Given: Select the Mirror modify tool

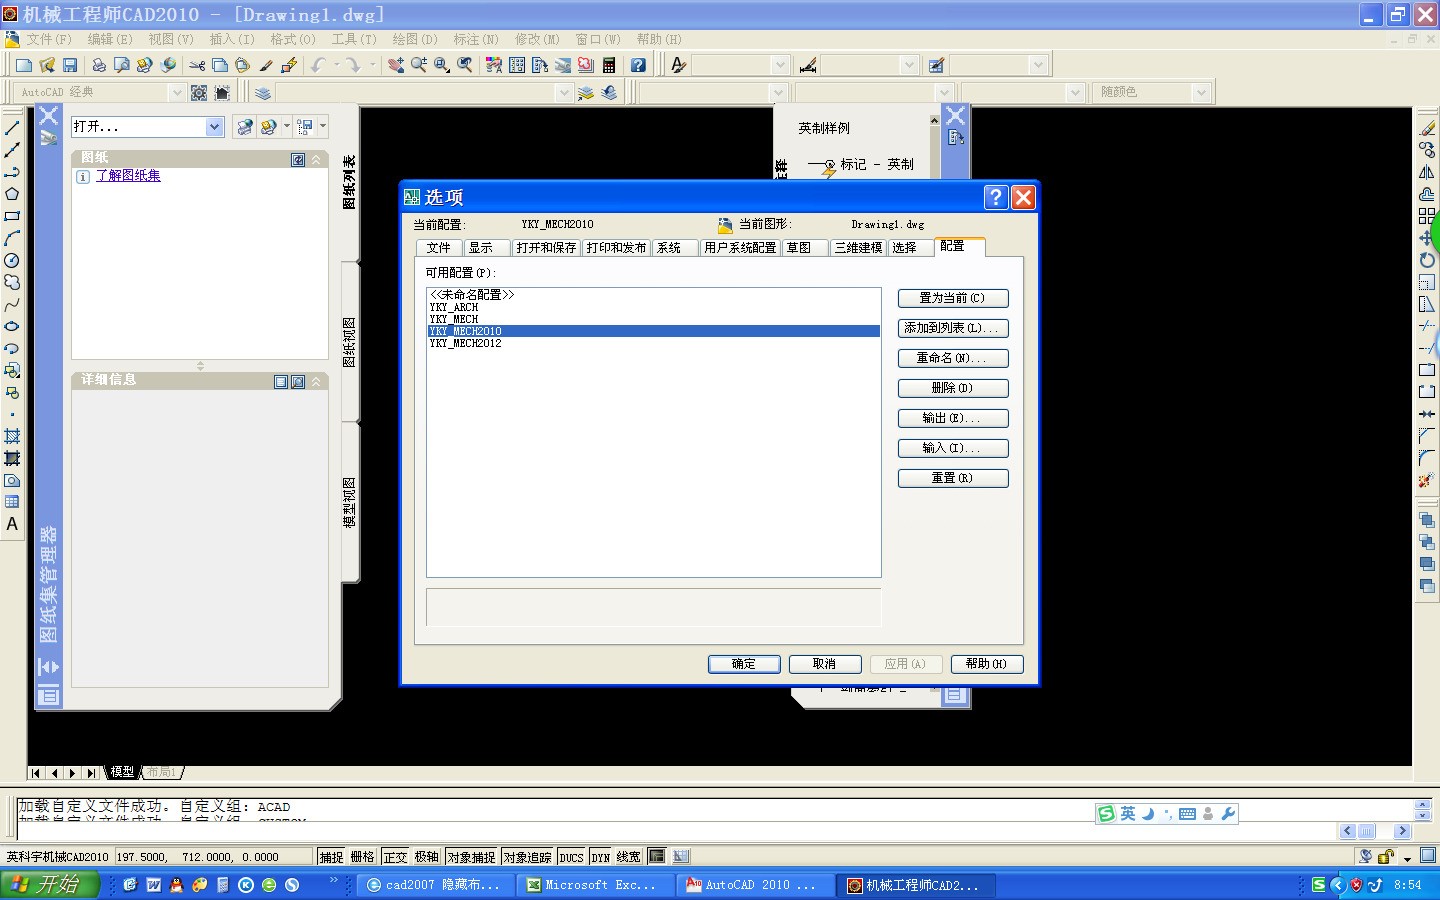Looking at the screenshot, I should click(x=1427, y=172).
